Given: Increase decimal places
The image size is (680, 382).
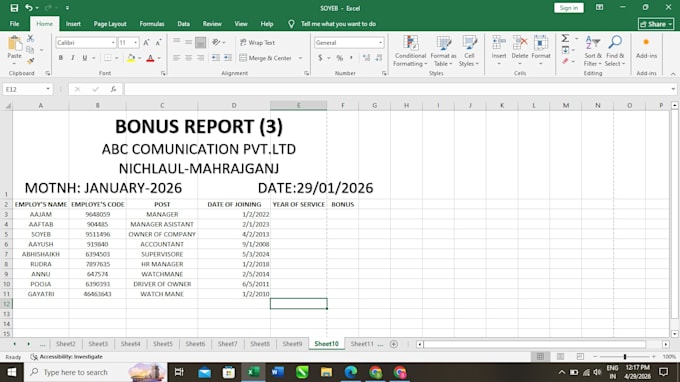Looking at the screenshot, I should point(366,58).
